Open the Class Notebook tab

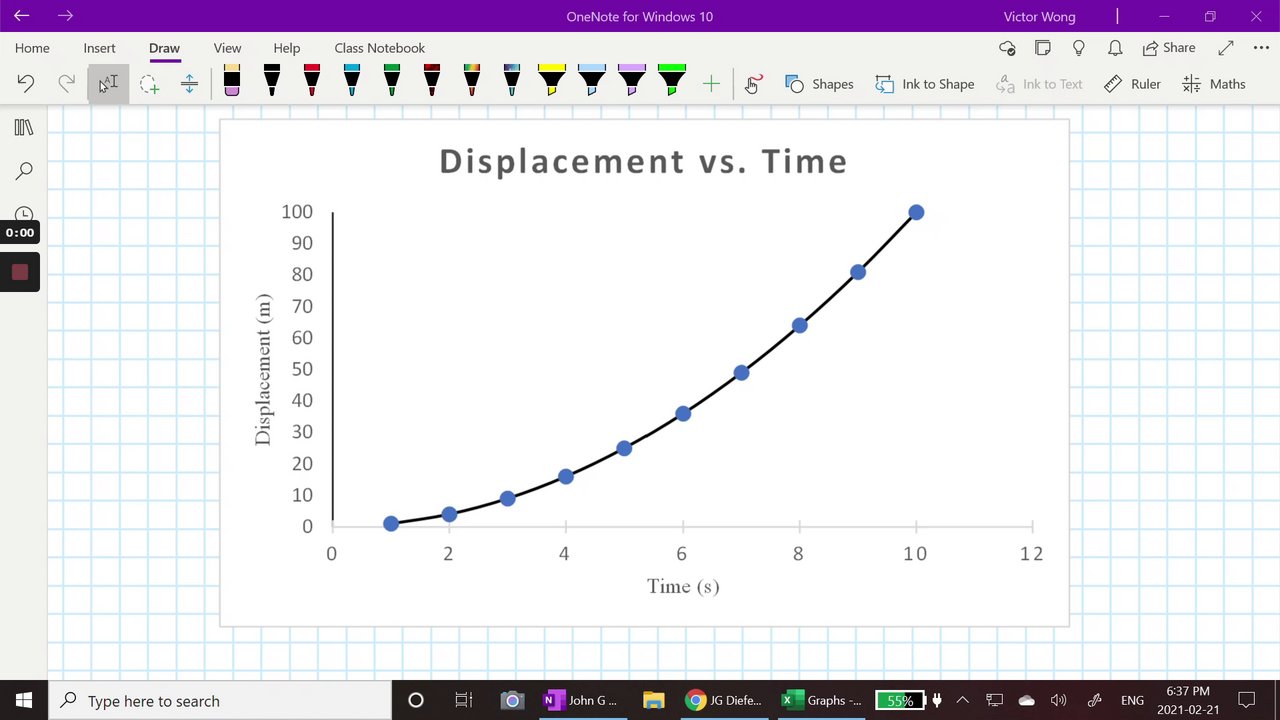379,48
